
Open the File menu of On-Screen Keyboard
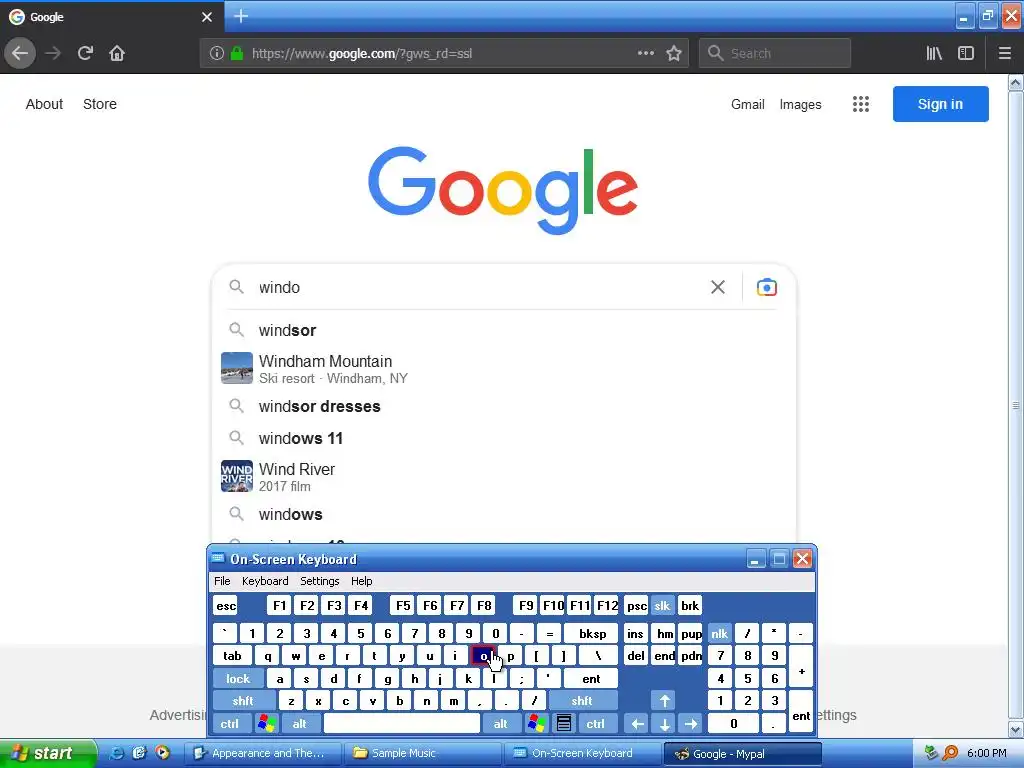click(x=222, y=581)
